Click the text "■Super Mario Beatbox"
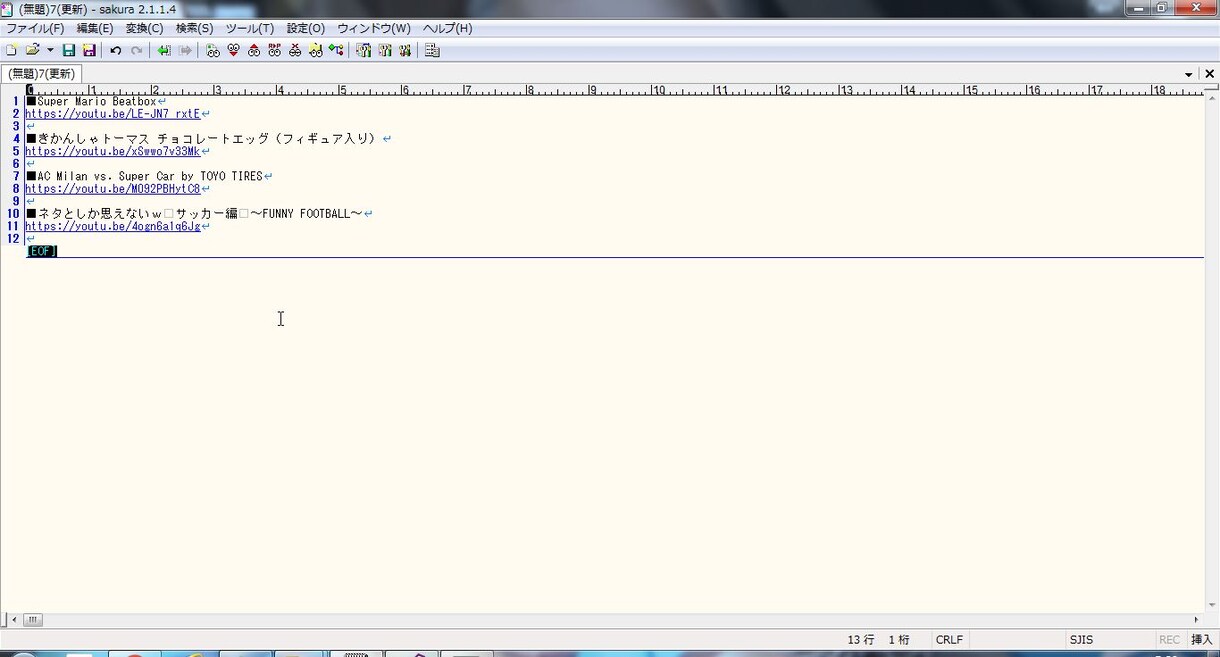 [x=91, y=101]
